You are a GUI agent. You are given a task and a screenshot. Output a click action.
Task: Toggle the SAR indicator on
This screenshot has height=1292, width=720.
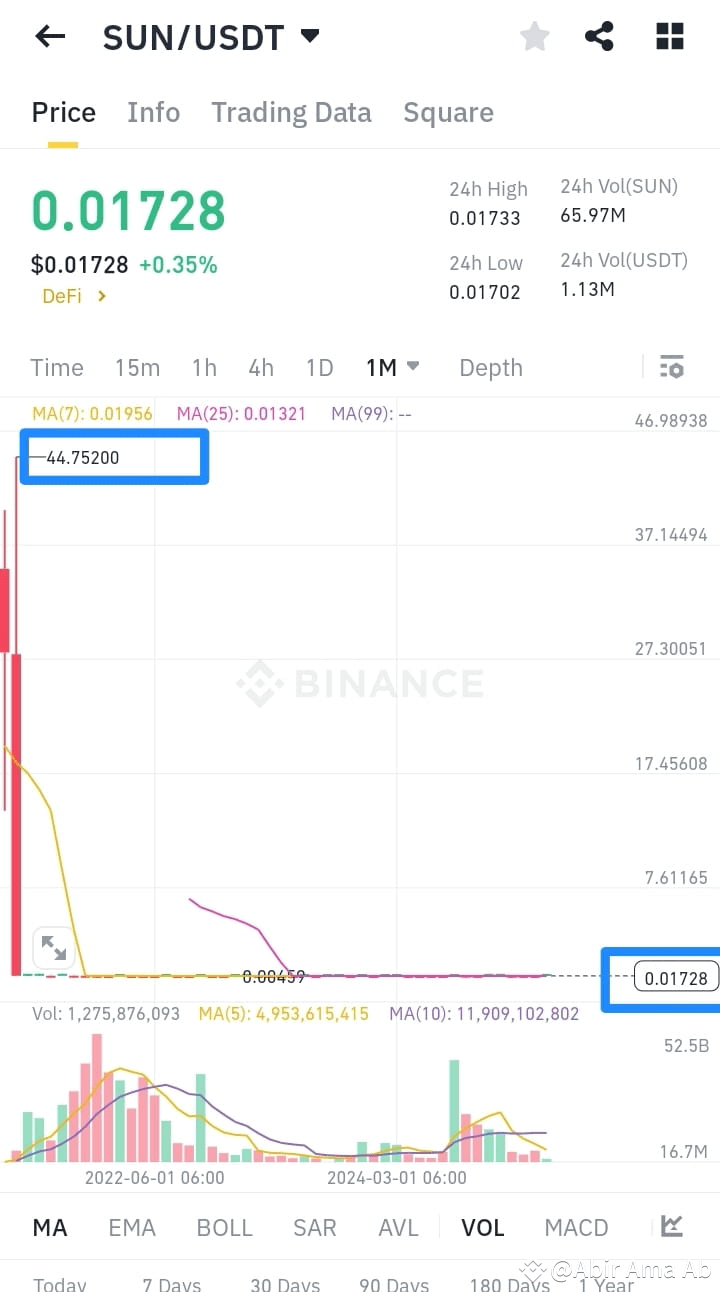pos(315,1227)
